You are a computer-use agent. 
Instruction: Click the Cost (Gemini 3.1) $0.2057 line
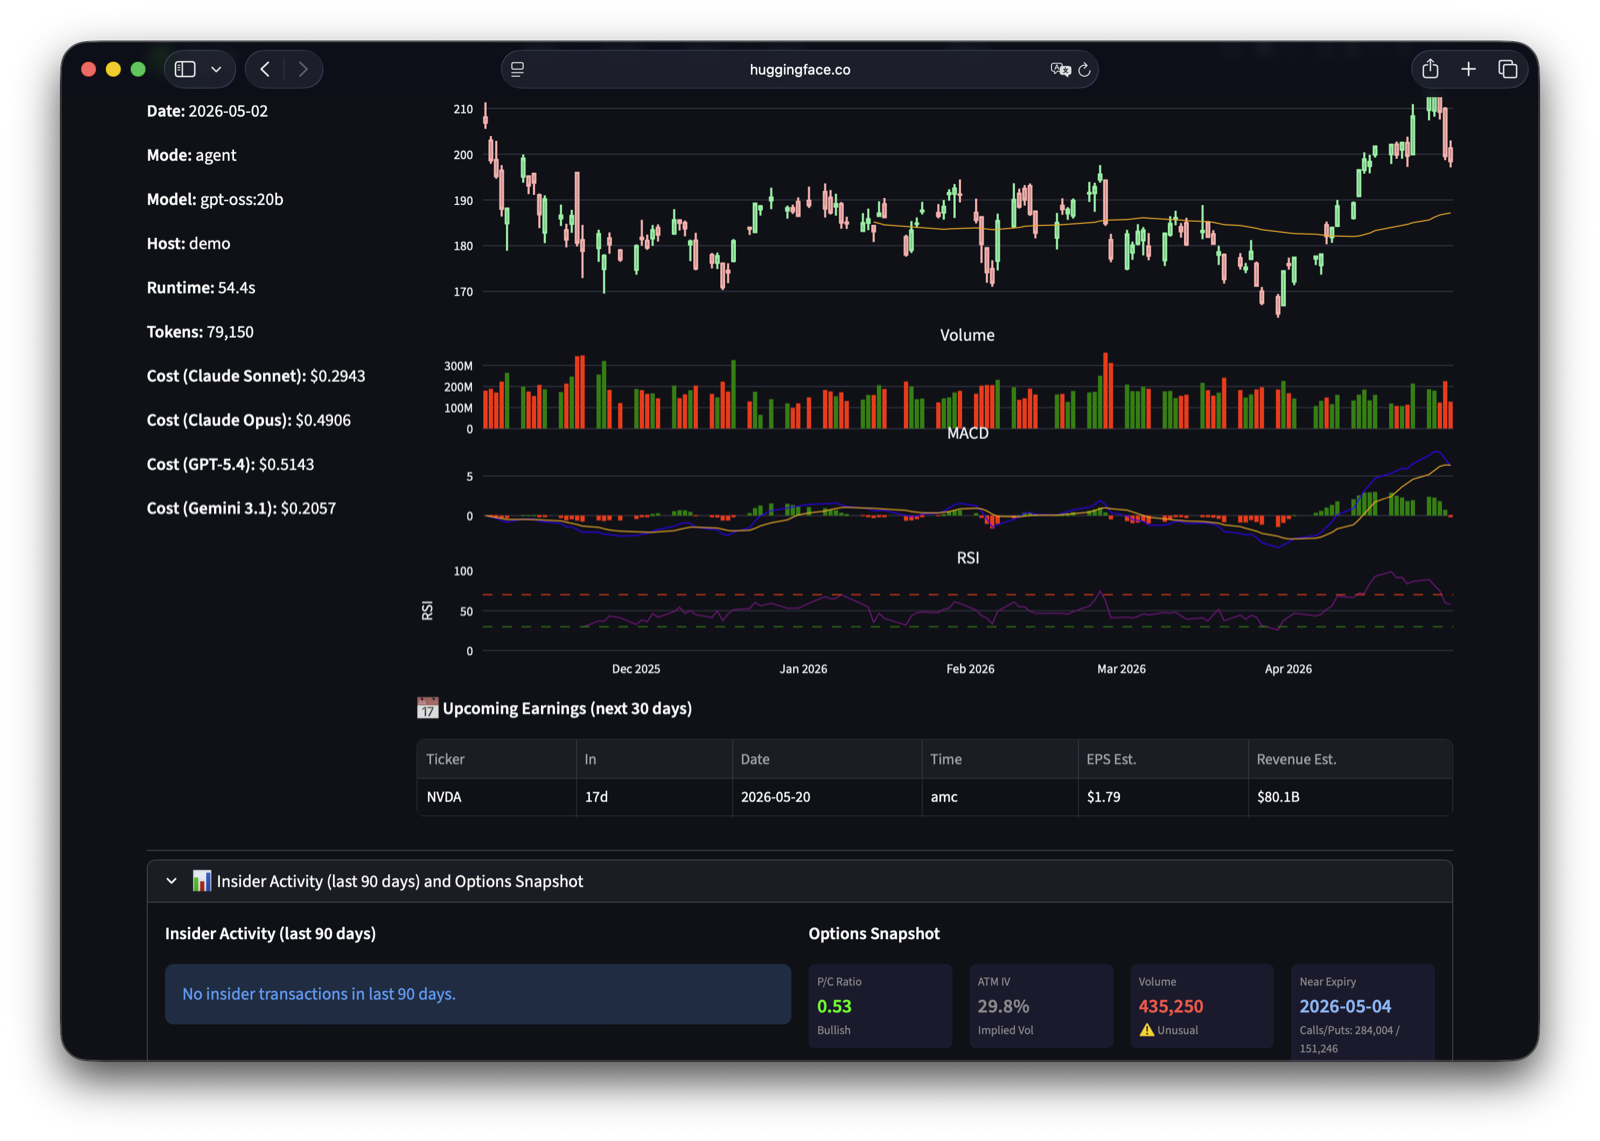point(241,508)
